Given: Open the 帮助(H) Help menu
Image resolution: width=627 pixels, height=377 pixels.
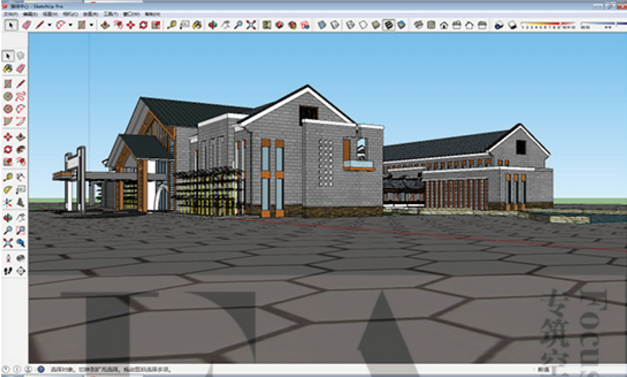Looking at the screenshot, I should 152,14.
